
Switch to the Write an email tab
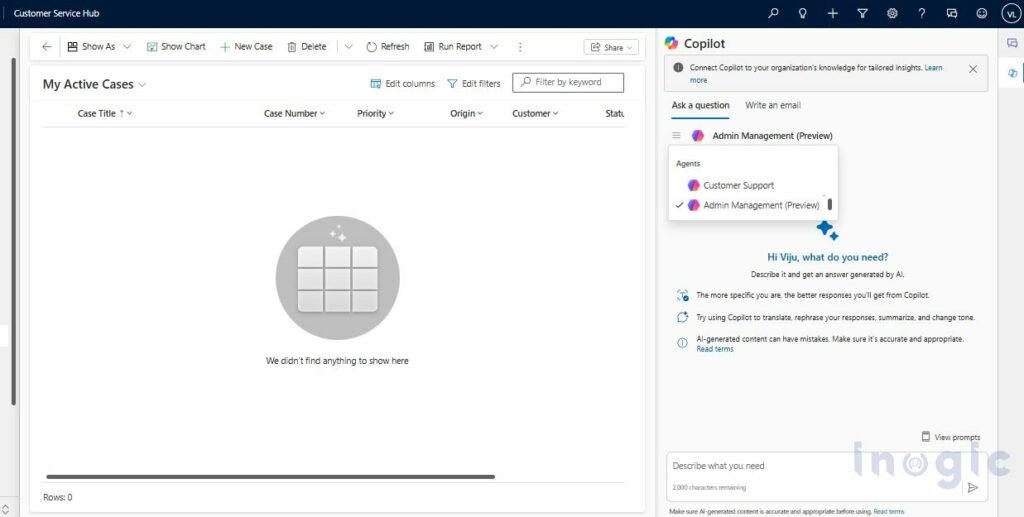point(773,105)
